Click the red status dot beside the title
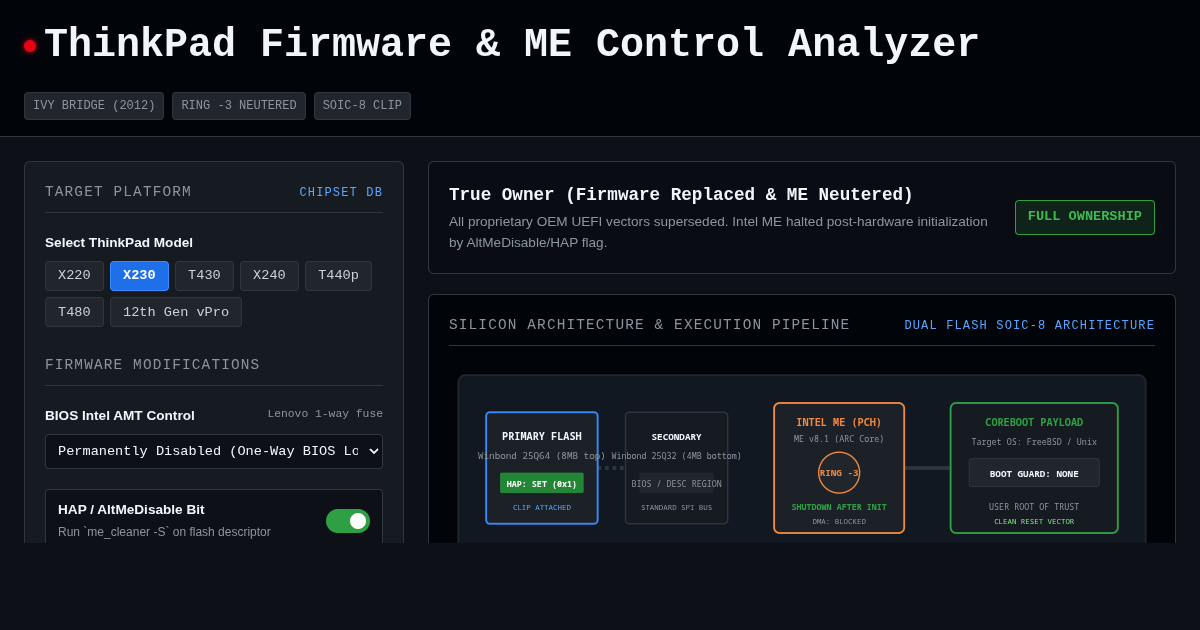 pyautogui.click(x=30, y=46)
